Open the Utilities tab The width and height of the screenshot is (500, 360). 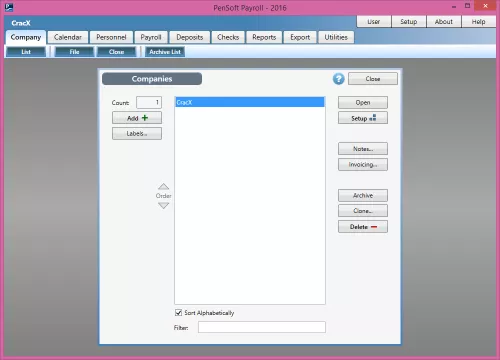[336, 37]
